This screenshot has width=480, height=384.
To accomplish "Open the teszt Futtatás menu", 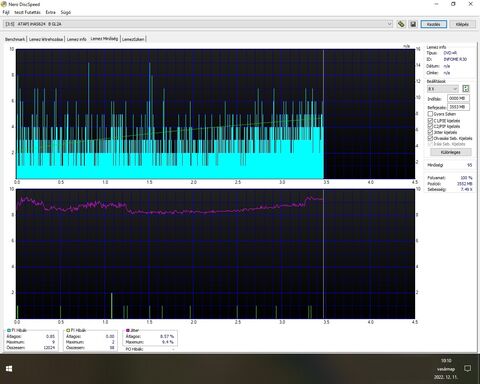I will tap(27, 12).
